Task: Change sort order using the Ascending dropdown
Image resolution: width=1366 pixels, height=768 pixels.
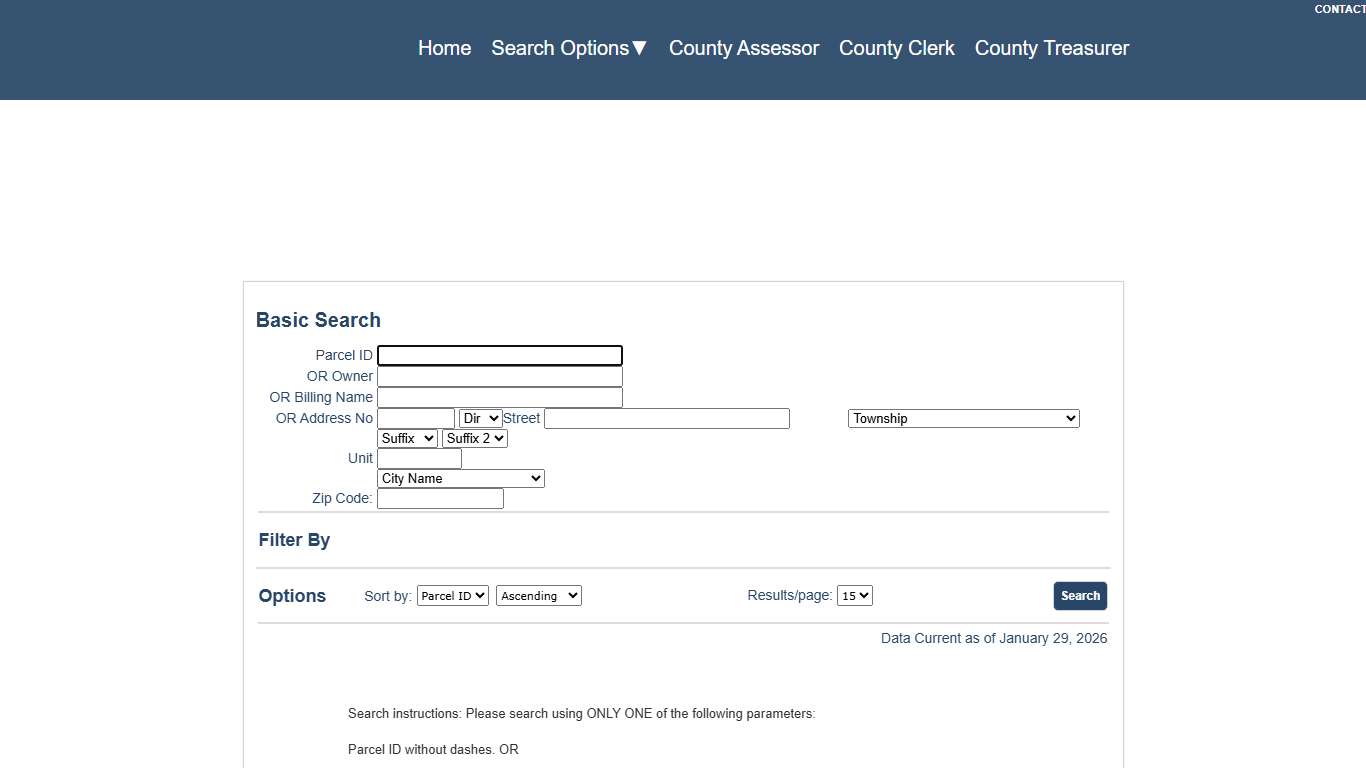Action: 538,595
